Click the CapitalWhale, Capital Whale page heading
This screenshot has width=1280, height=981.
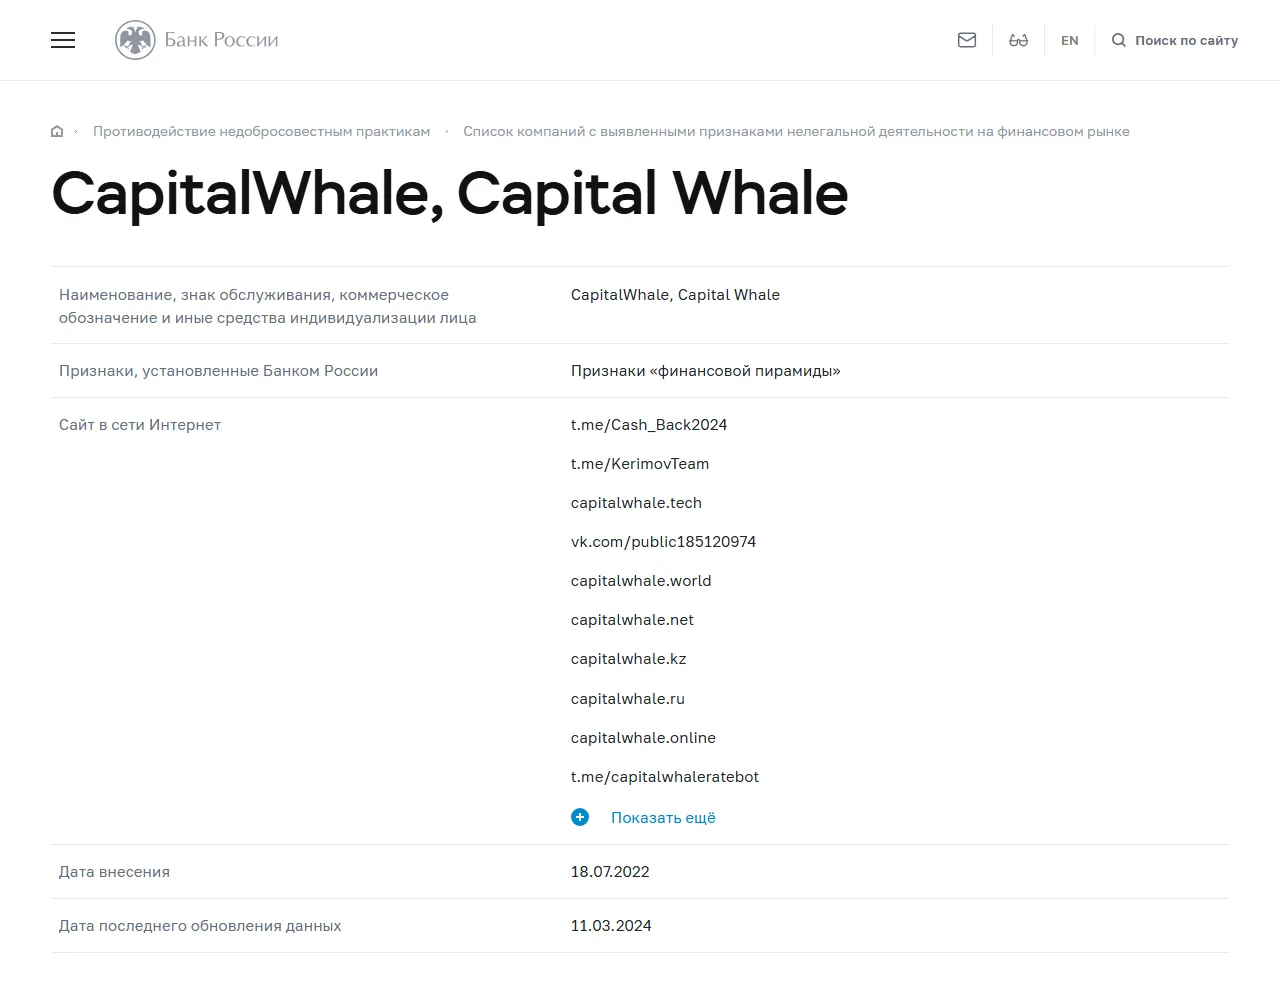[450, 193]
